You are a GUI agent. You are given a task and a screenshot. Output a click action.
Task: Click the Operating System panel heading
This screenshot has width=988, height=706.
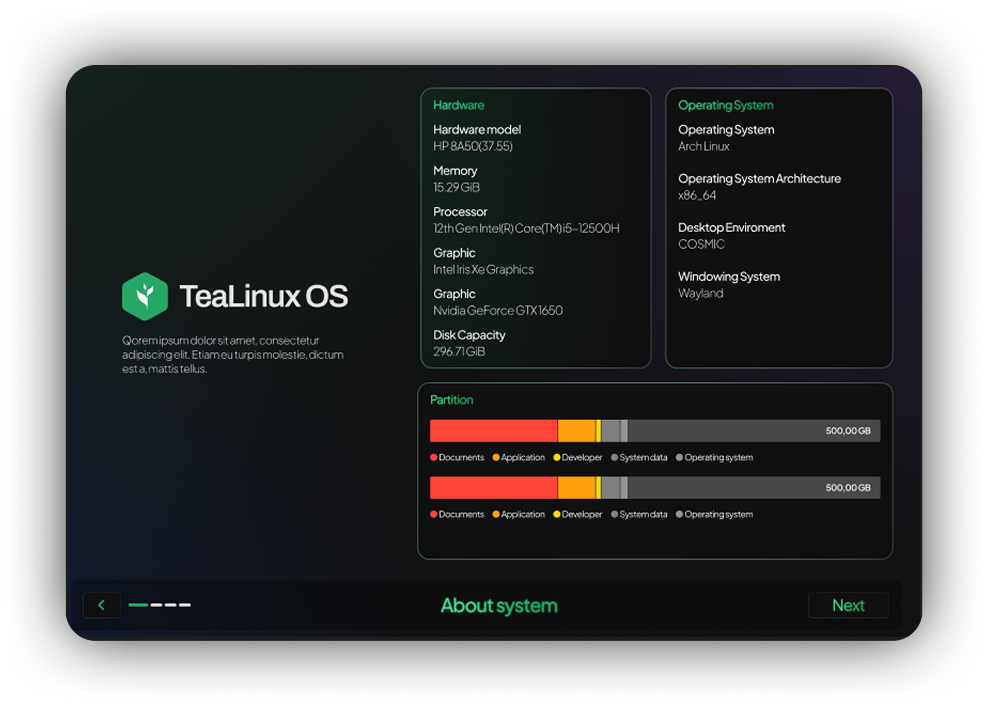coord(725,105)
